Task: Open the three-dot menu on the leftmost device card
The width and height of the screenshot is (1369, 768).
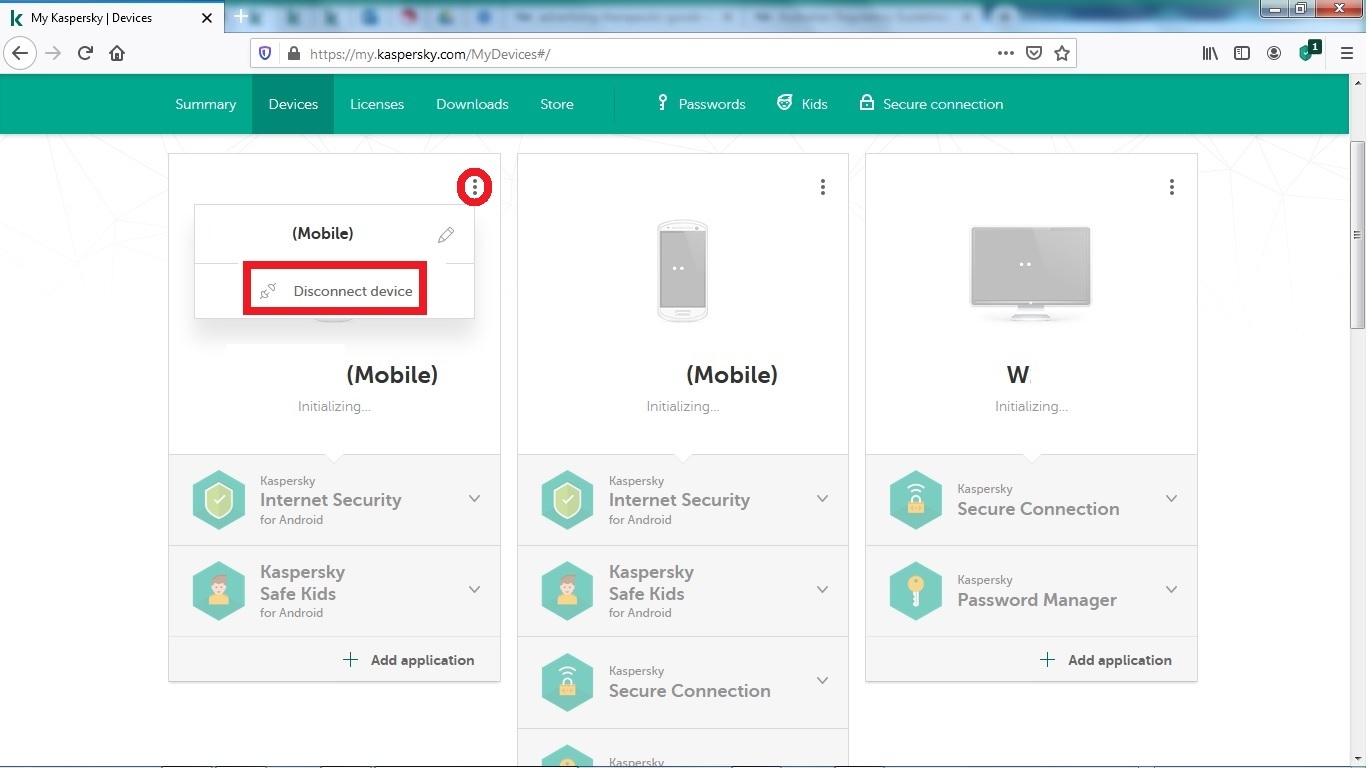Action: (474, 187)
